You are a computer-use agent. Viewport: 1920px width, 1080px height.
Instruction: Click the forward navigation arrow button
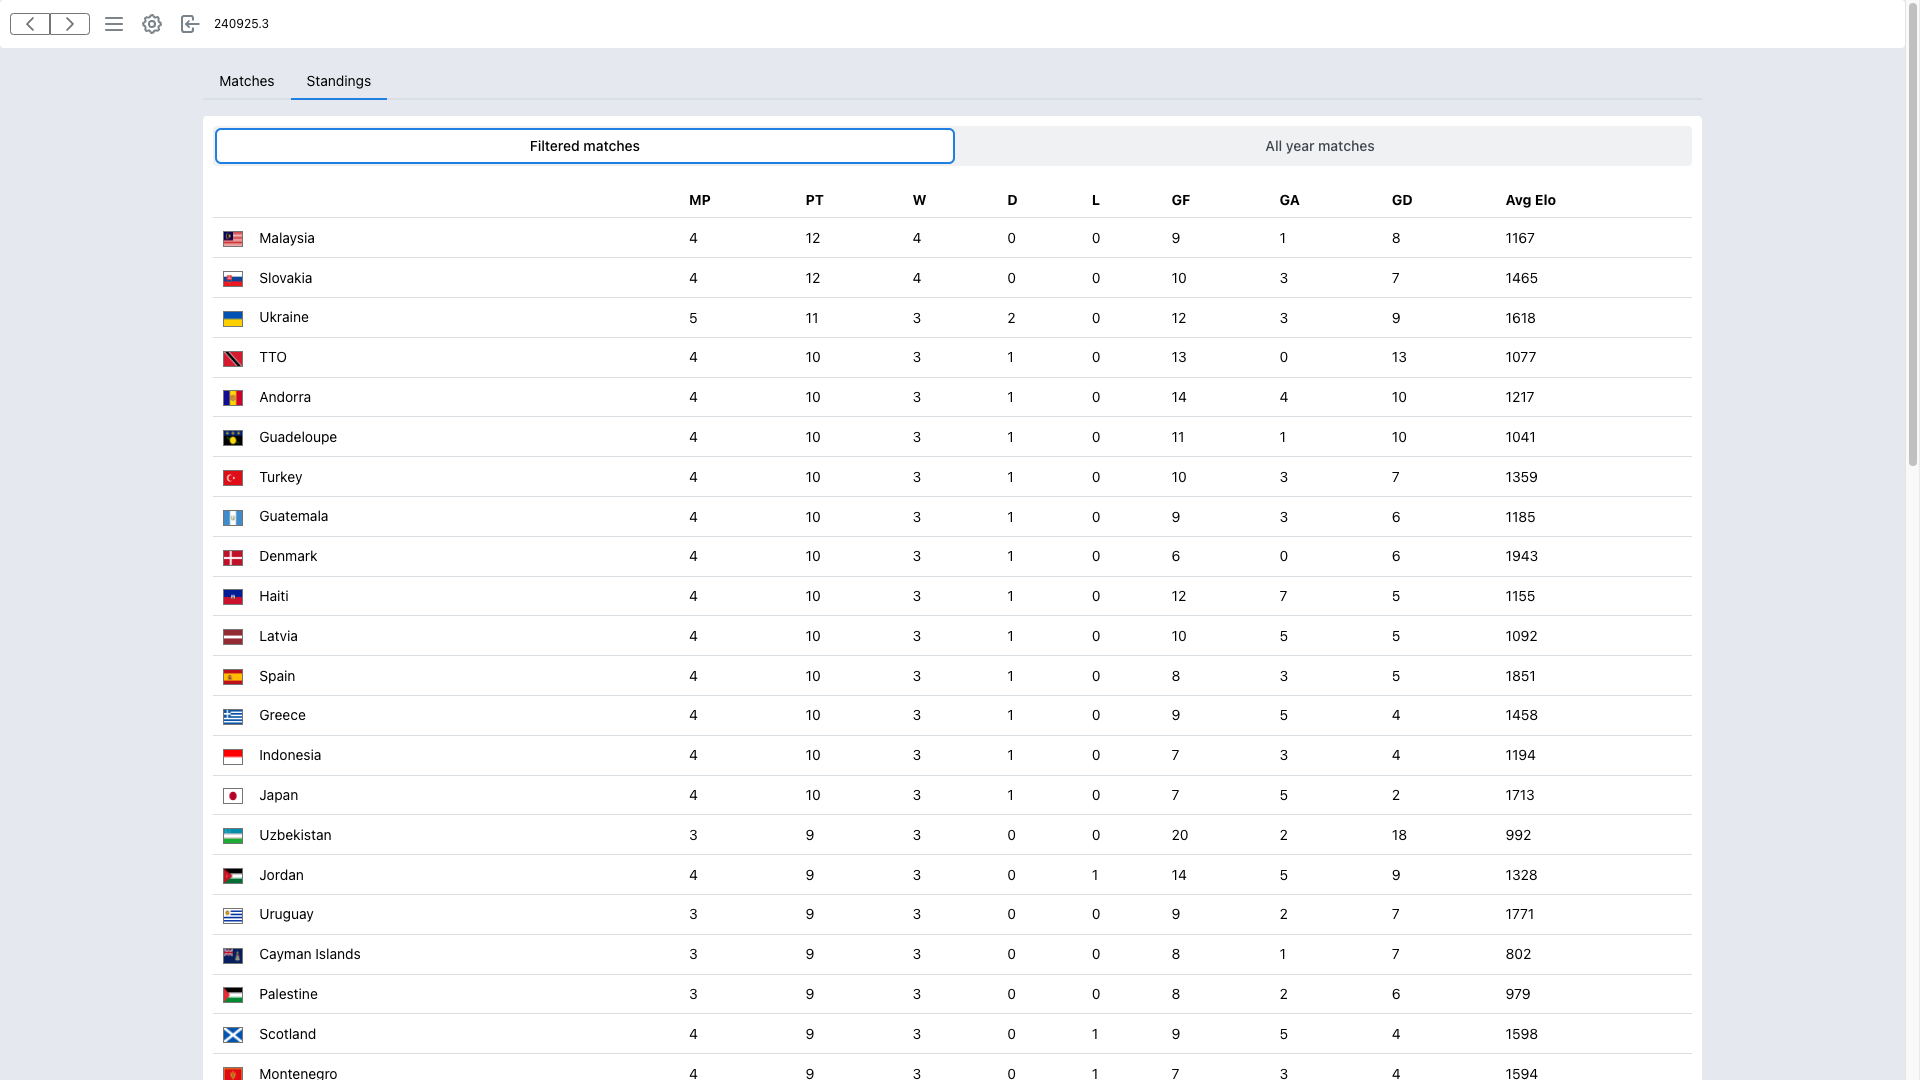click(70, 24)
